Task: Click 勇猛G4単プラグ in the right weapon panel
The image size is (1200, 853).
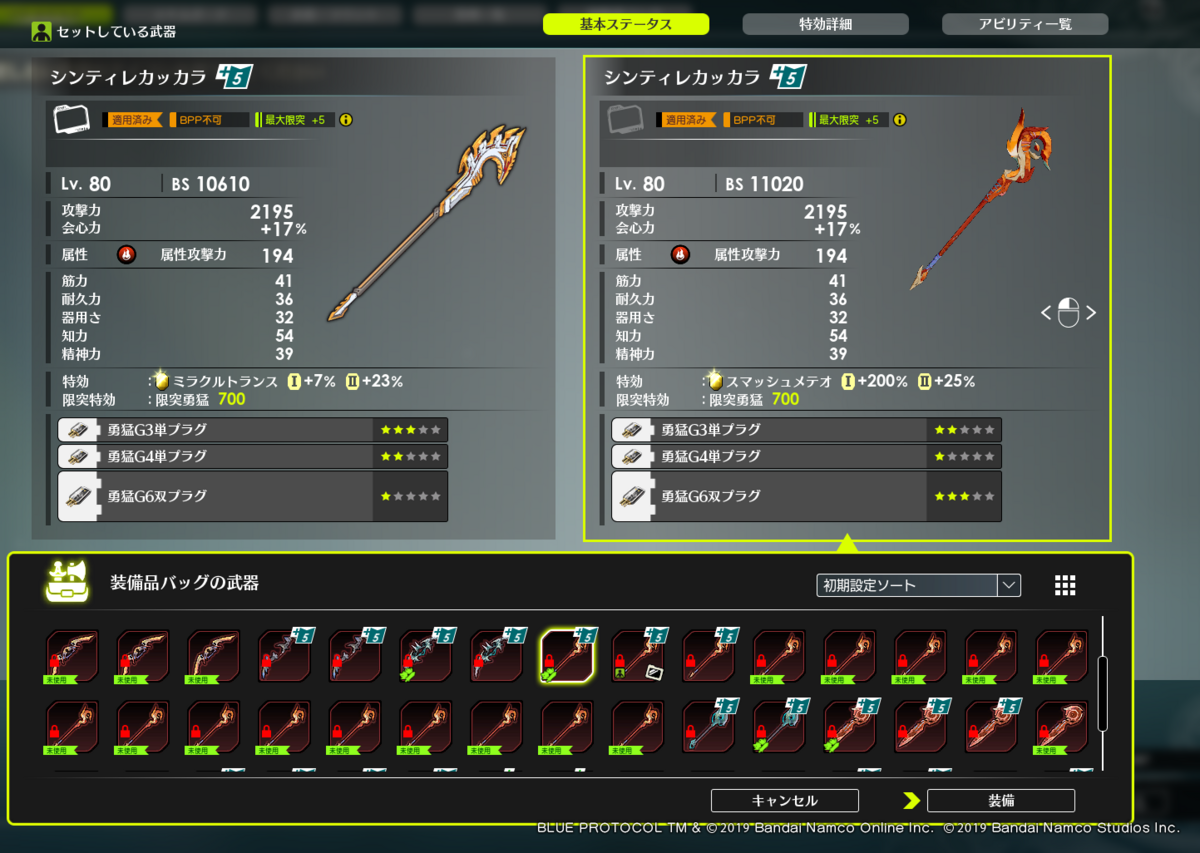Action: pyautogui.click(x=807, y=456)
